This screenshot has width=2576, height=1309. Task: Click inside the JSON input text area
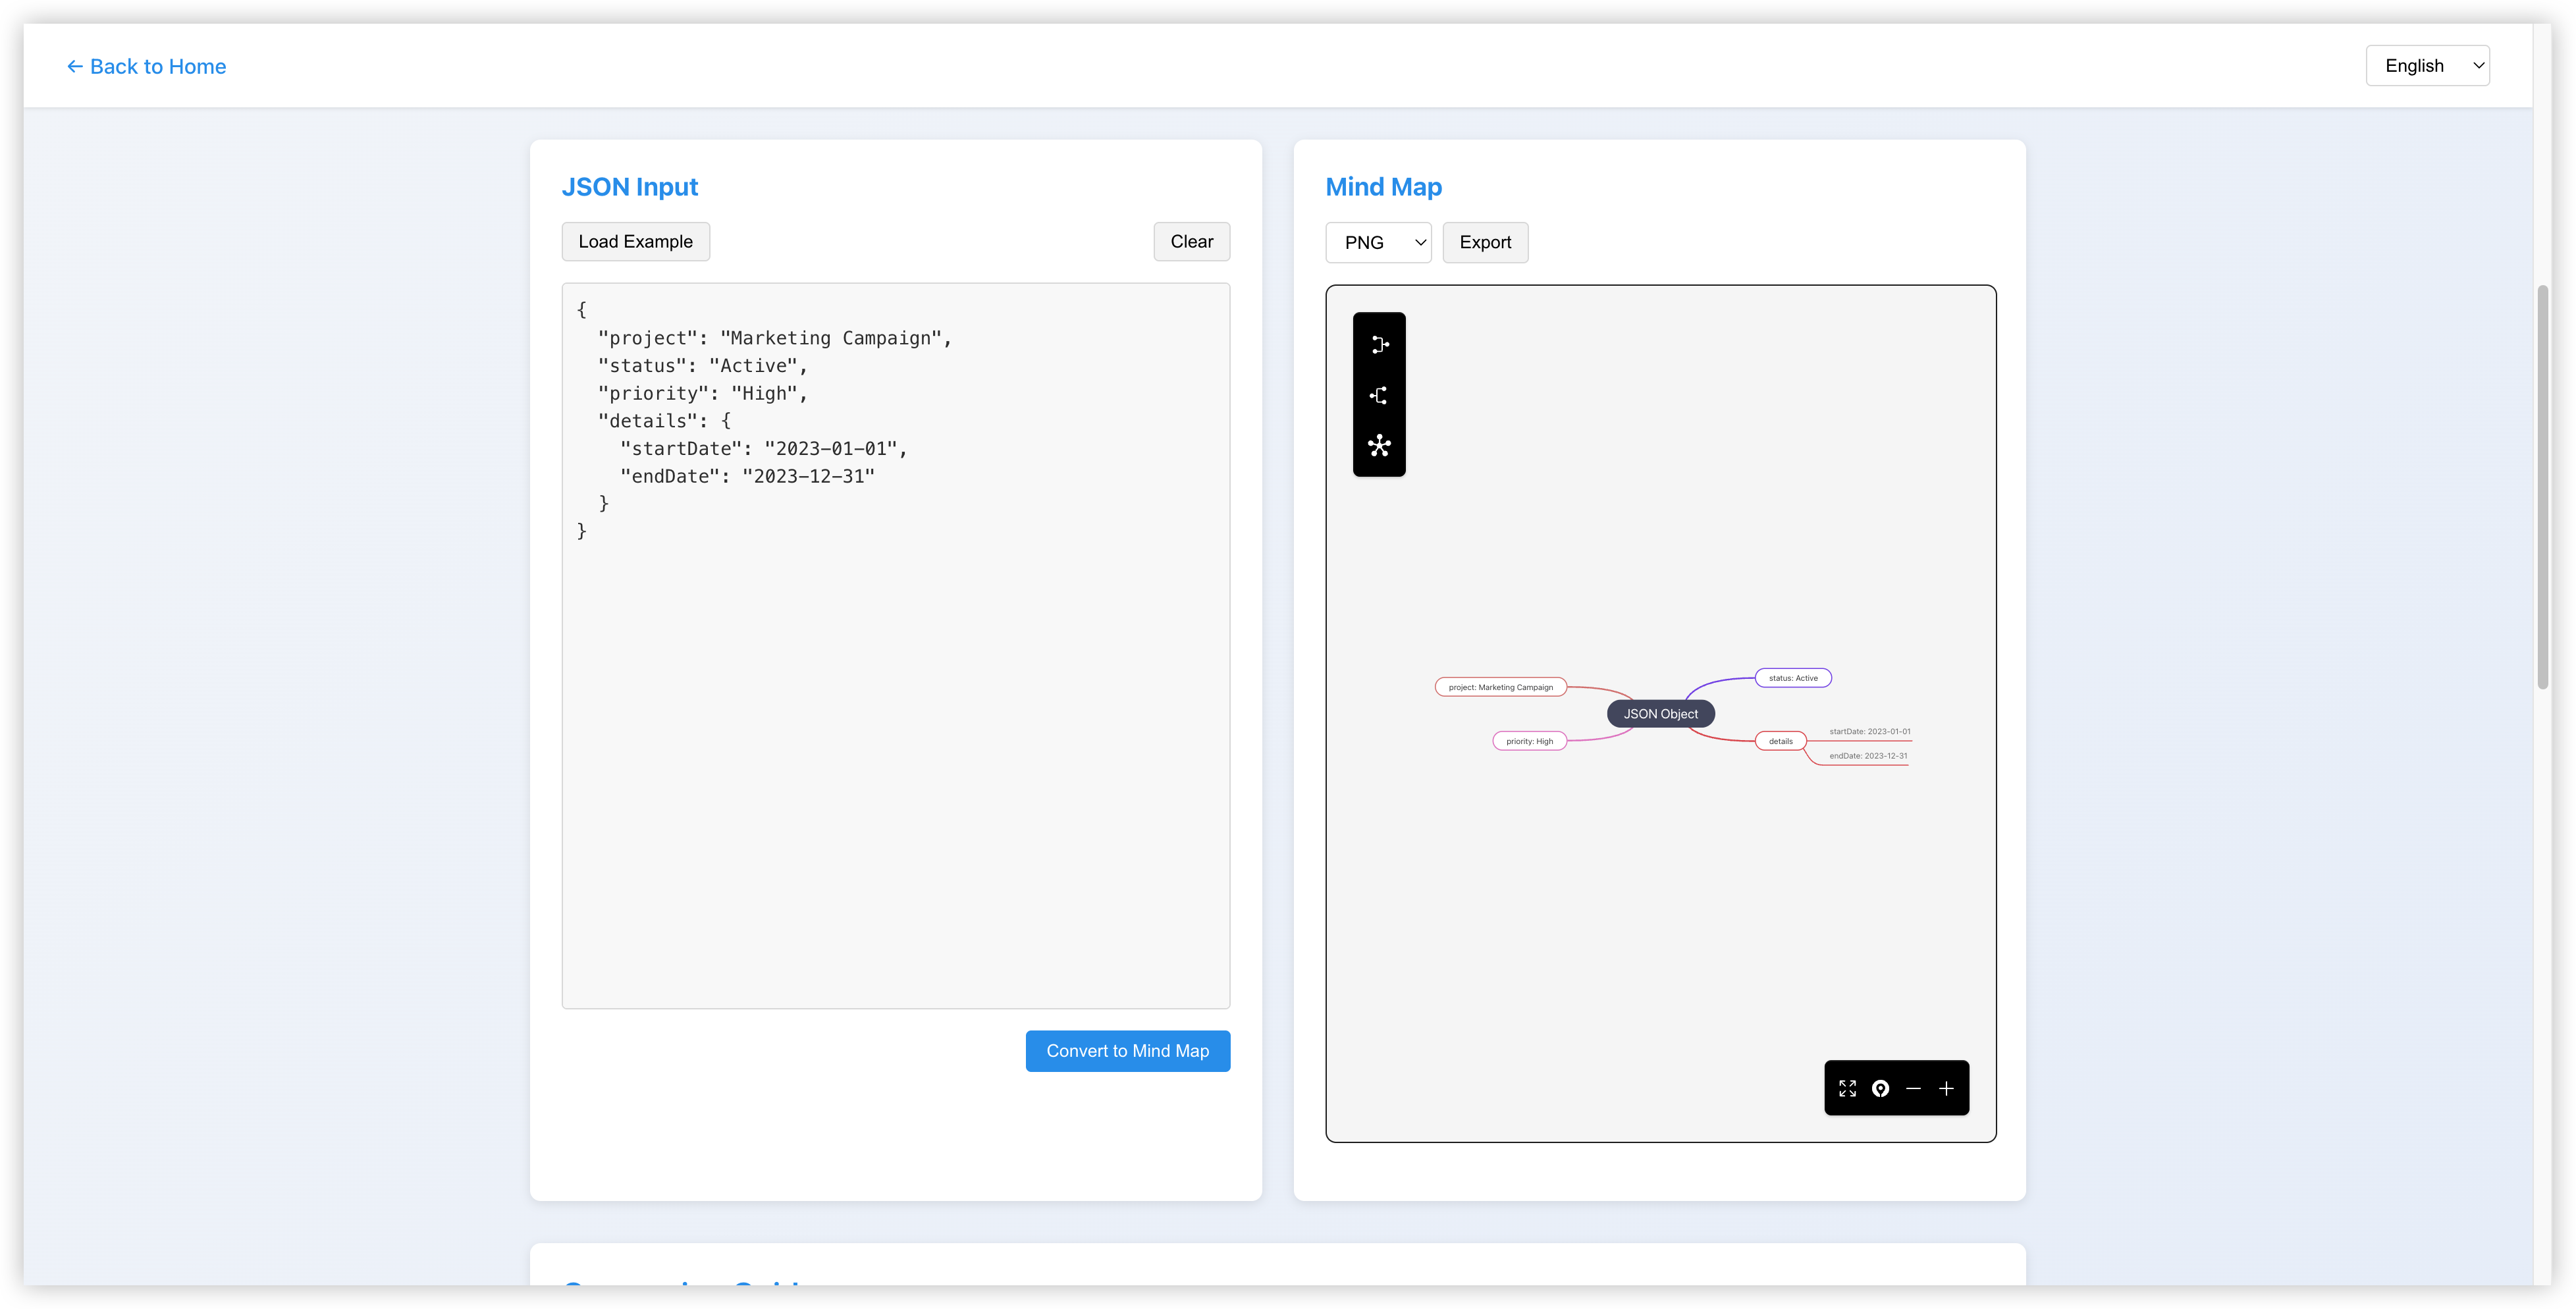click(x=895, y=646)
